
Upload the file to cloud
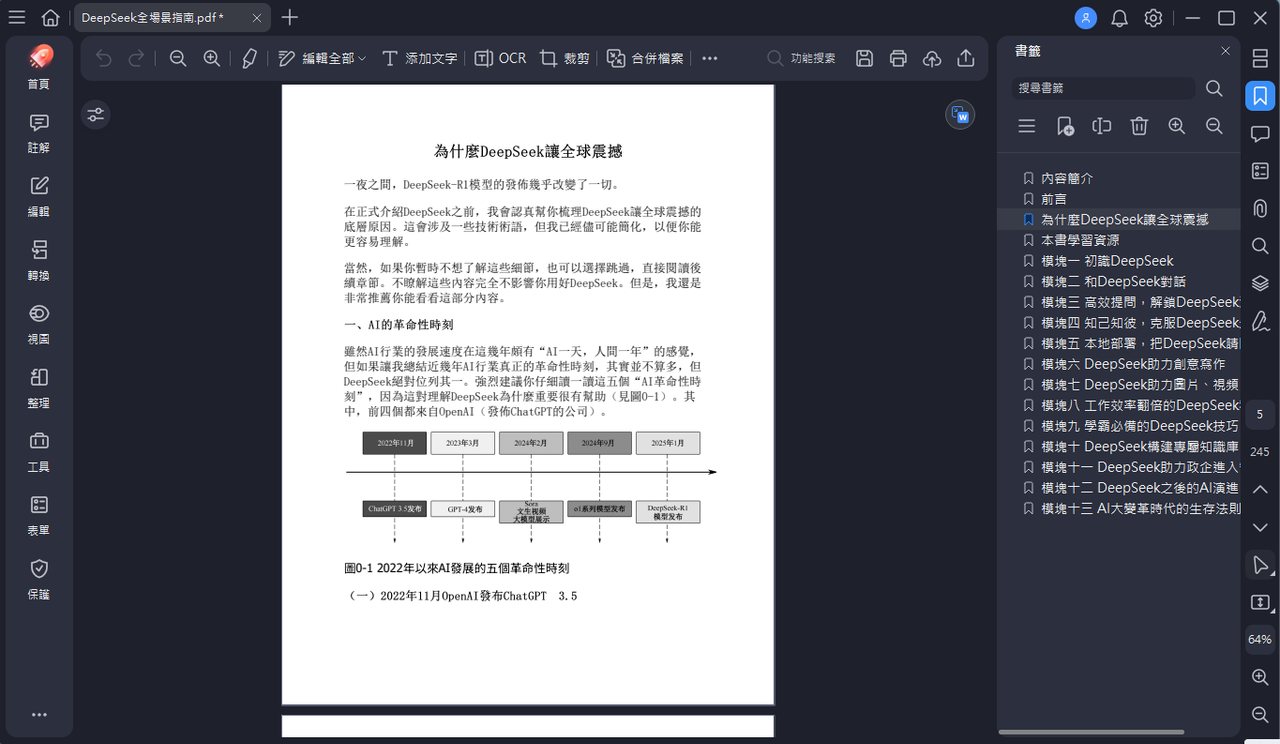pos(932,58)
